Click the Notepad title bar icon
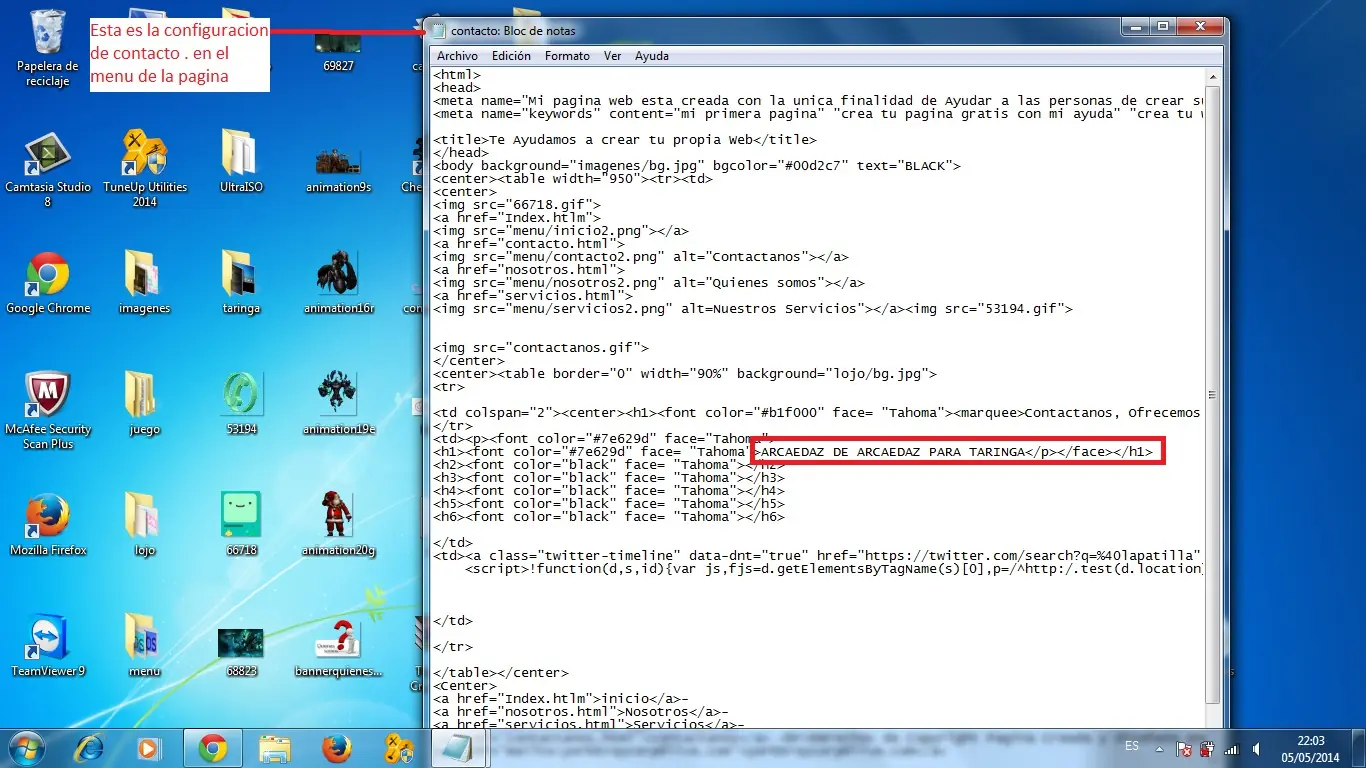 [439, 31]
